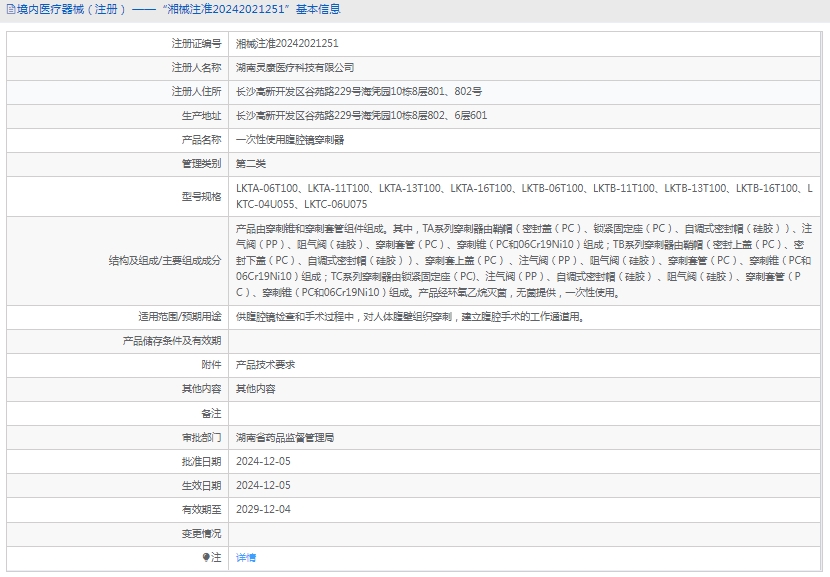Click the 第二类 management category value

(250, 164)
